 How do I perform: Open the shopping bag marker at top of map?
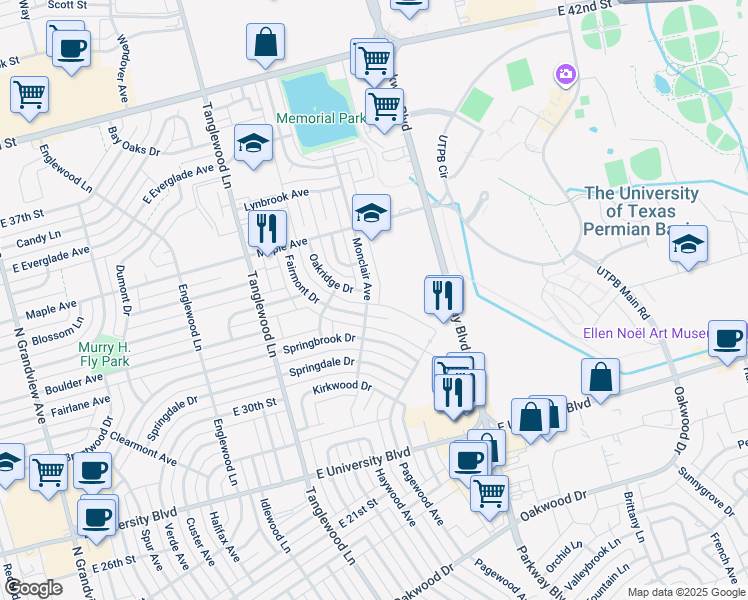point(265,42)
